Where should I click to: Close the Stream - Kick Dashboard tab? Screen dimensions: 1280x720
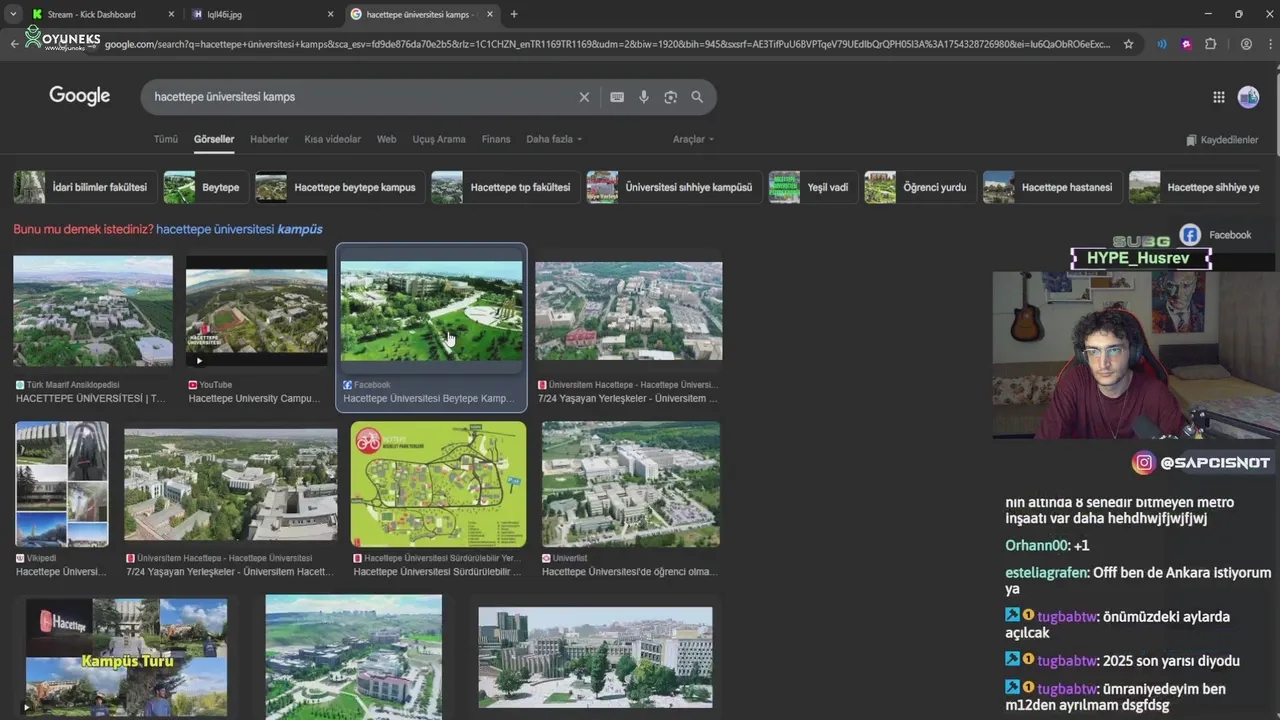point(171,14)
